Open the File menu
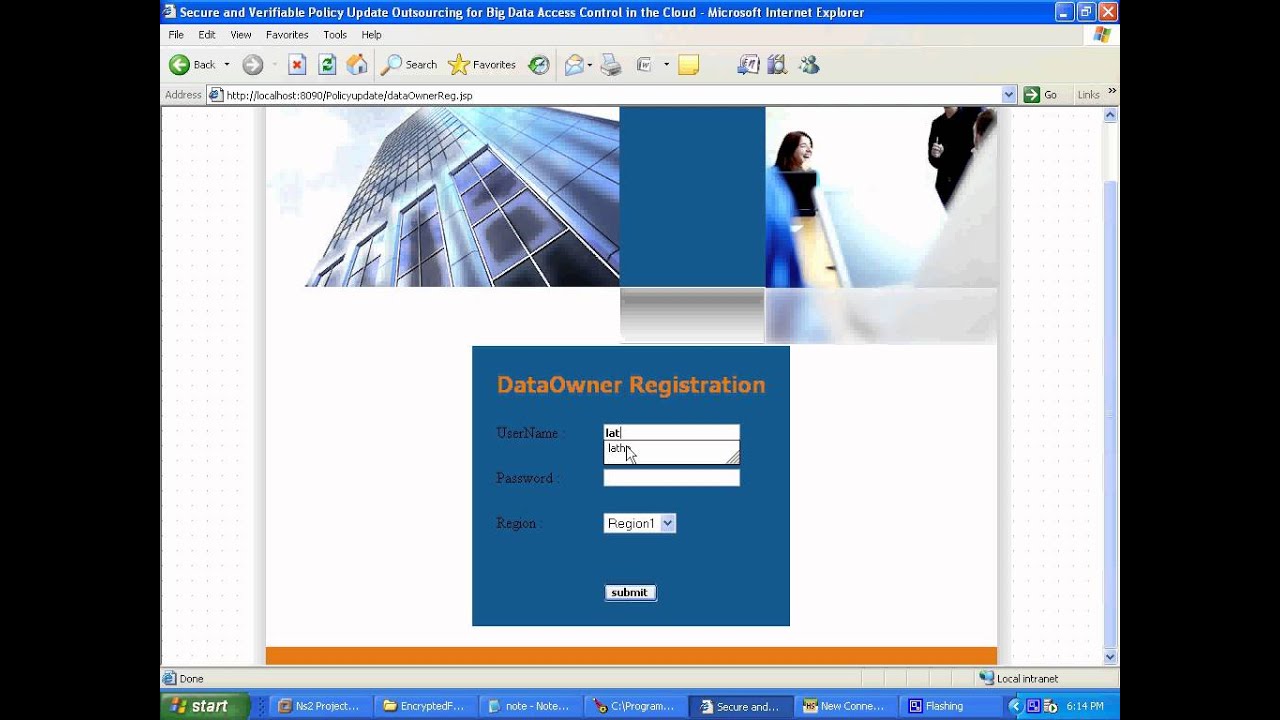The image size is (1280, 720). click(176, 34)
